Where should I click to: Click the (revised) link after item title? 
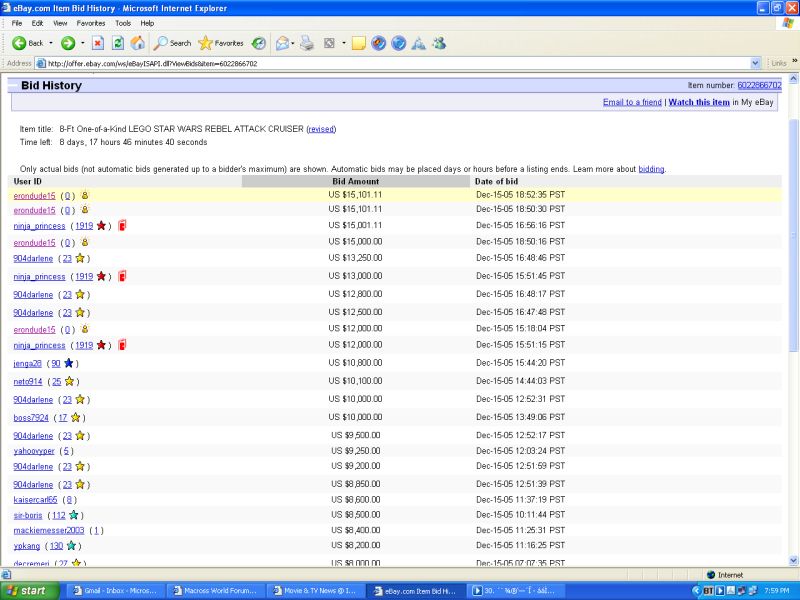321,129
